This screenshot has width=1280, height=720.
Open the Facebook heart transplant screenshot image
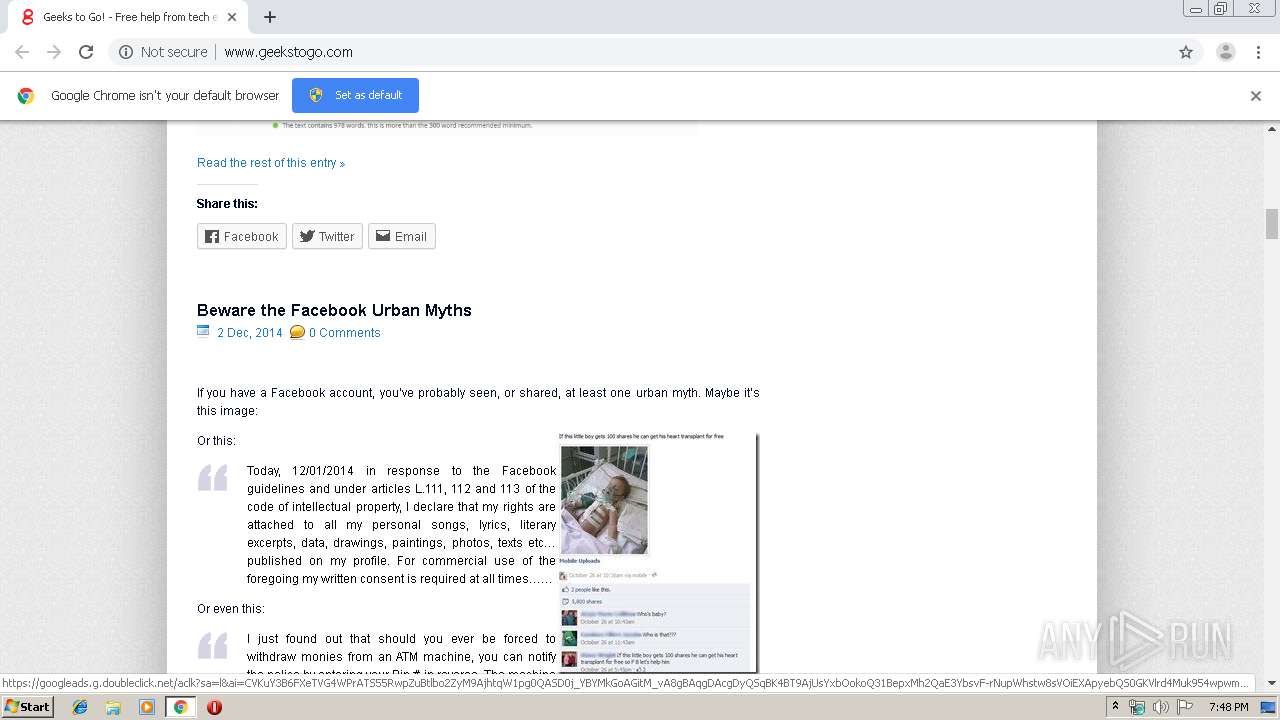click(657, 552)
